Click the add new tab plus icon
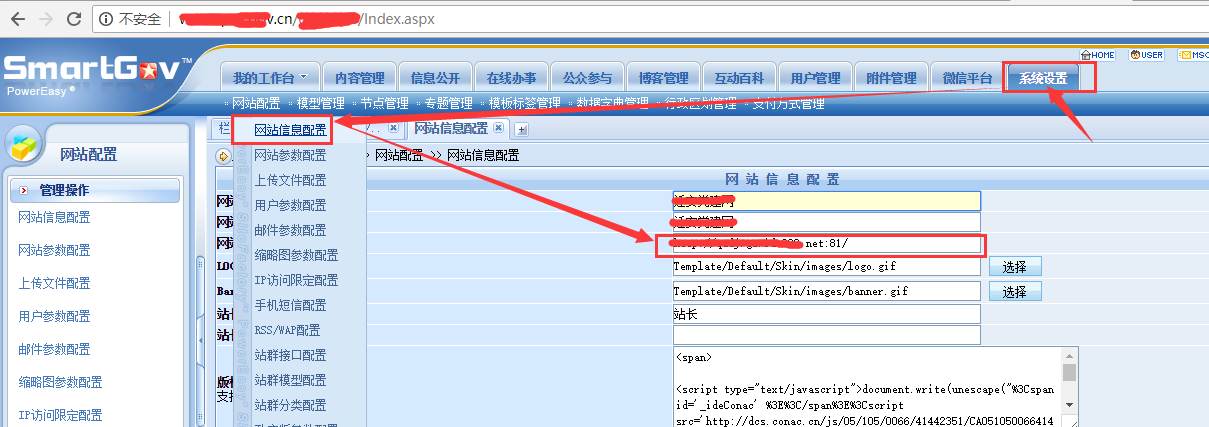Viewport: 1209px width, 427px height. (521, 129)
